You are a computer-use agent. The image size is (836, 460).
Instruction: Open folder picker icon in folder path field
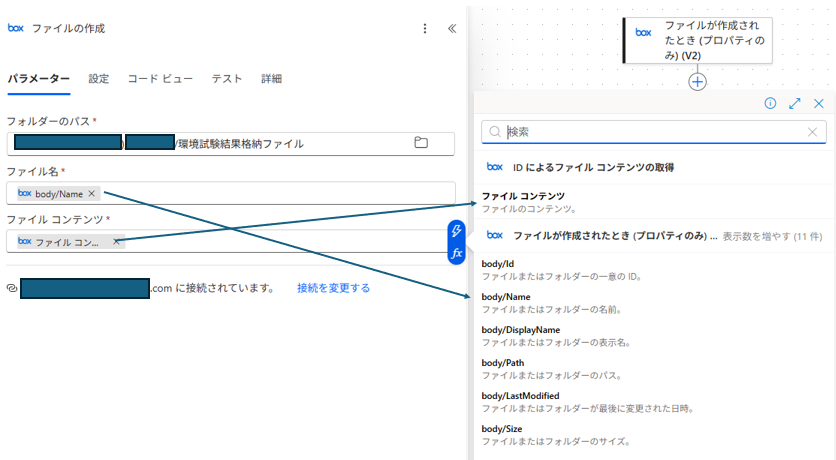(421, 142)
